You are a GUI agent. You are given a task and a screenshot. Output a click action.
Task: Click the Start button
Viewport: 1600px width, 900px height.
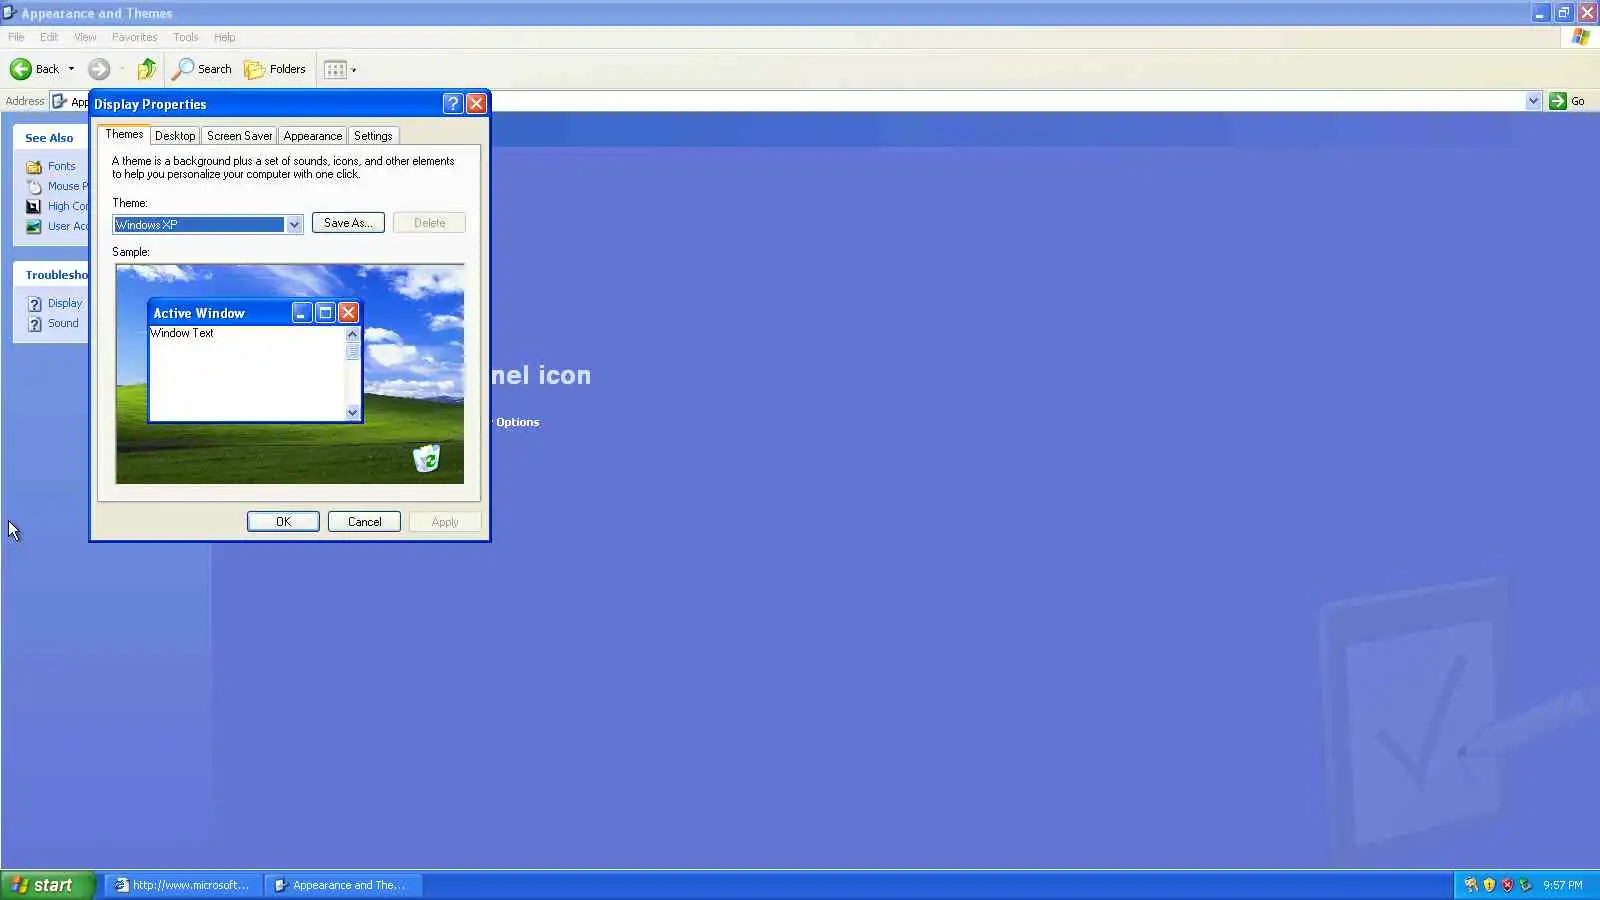(x=47, y=885)
